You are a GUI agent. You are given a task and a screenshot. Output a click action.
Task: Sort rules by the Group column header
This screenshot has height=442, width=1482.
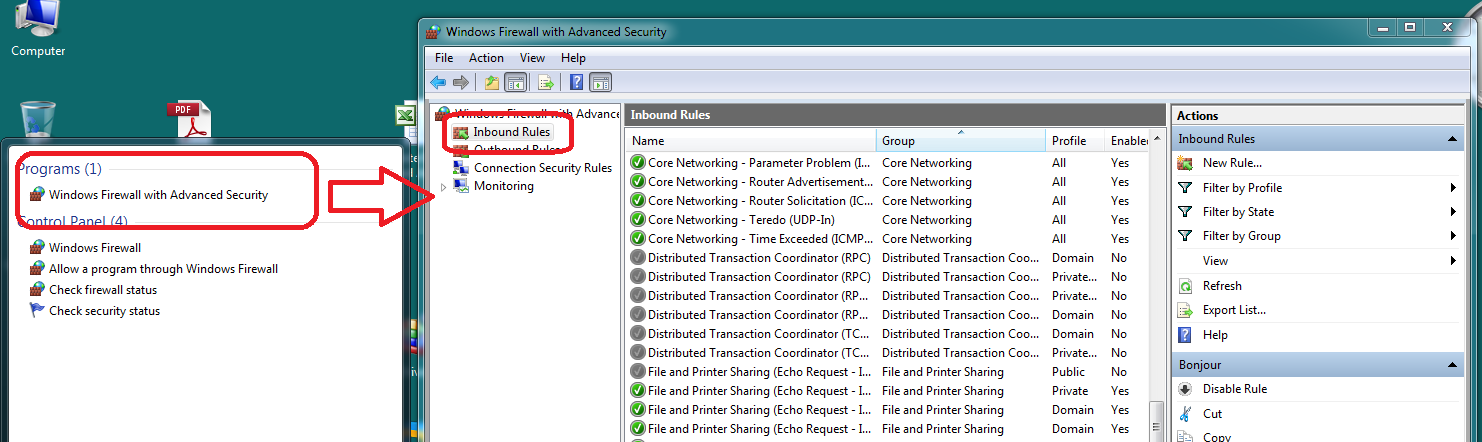tap(961, 141)
